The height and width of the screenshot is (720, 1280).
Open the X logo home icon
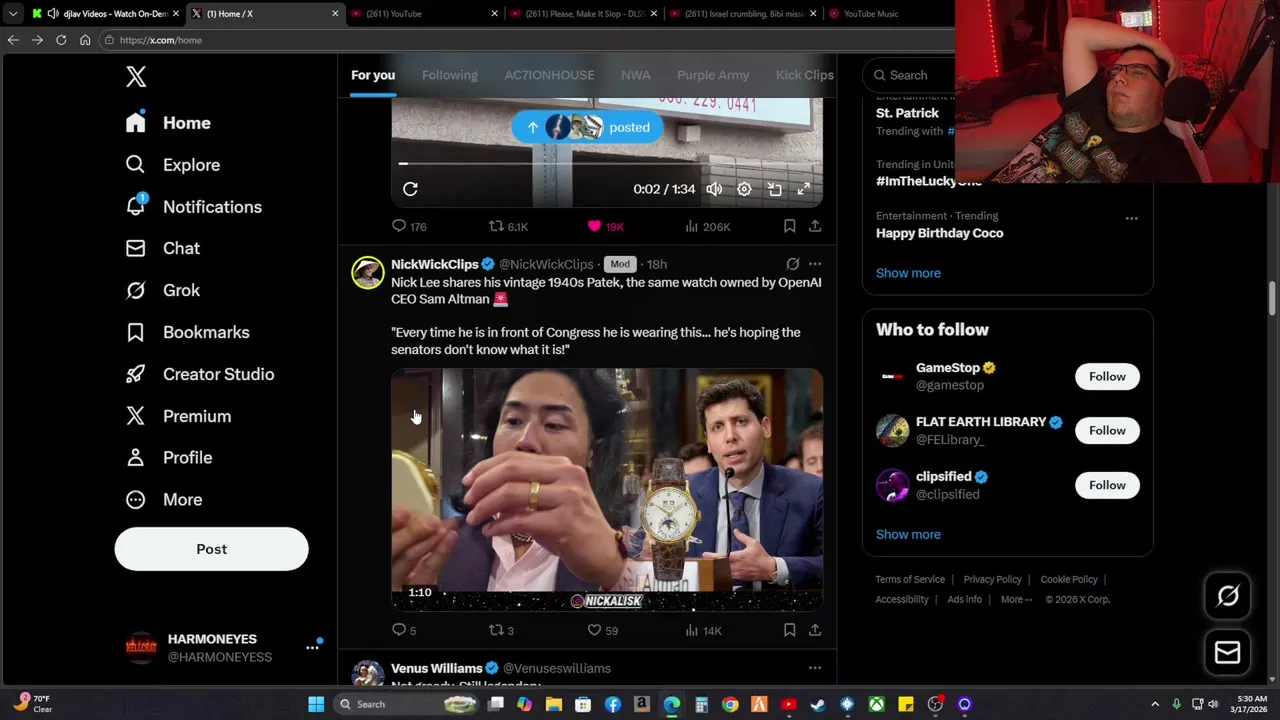coord(136,77)
